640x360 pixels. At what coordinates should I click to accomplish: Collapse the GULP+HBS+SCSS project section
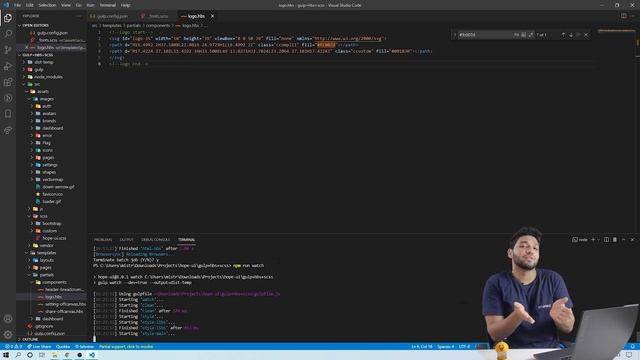coord(51,55)
